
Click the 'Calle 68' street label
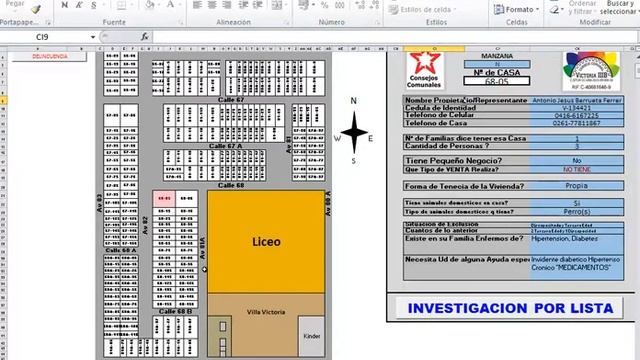pos(231,185)
